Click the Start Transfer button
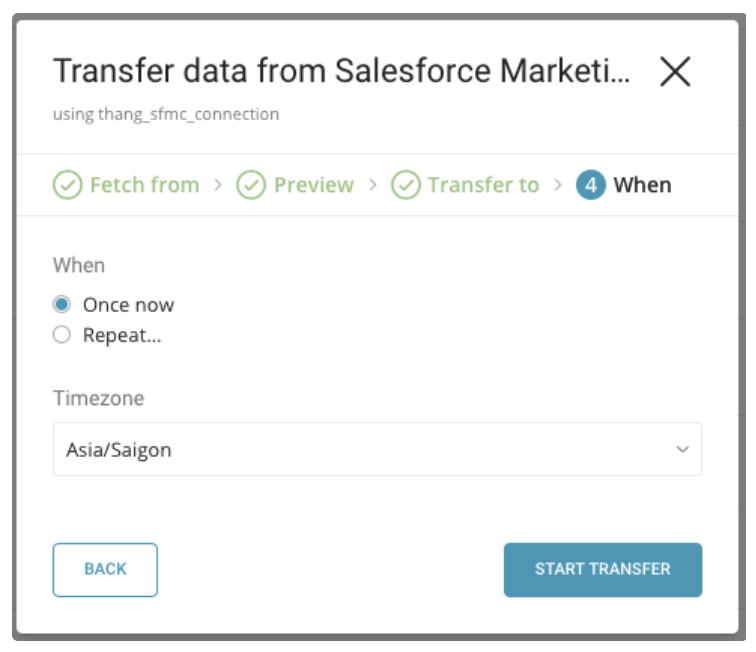Image resolution: width=756 pixels, height=652 pixels. point(602,569)
